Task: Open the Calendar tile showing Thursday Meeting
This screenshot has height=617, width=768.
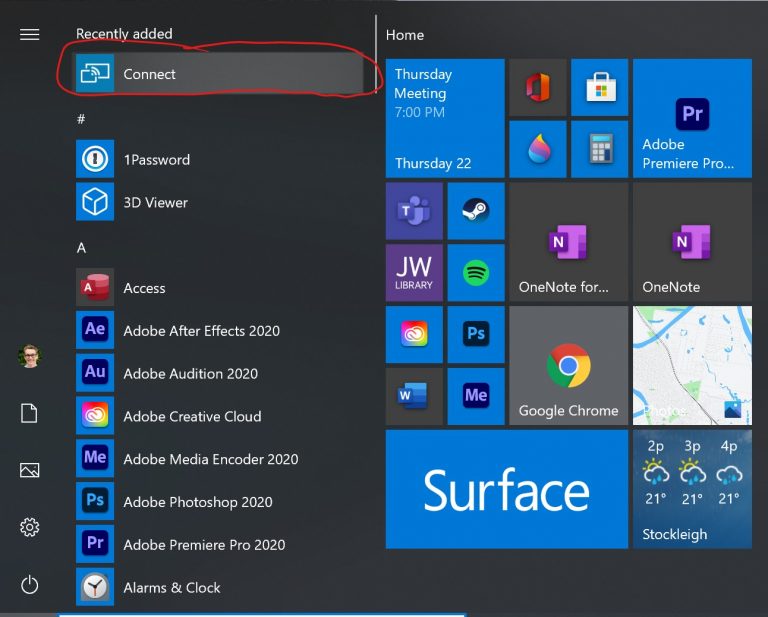Action: (x=445, y=118)
